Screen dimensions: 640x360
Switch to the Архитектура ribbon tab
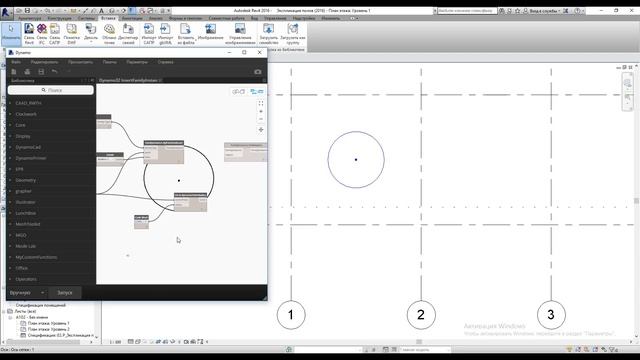29,18
